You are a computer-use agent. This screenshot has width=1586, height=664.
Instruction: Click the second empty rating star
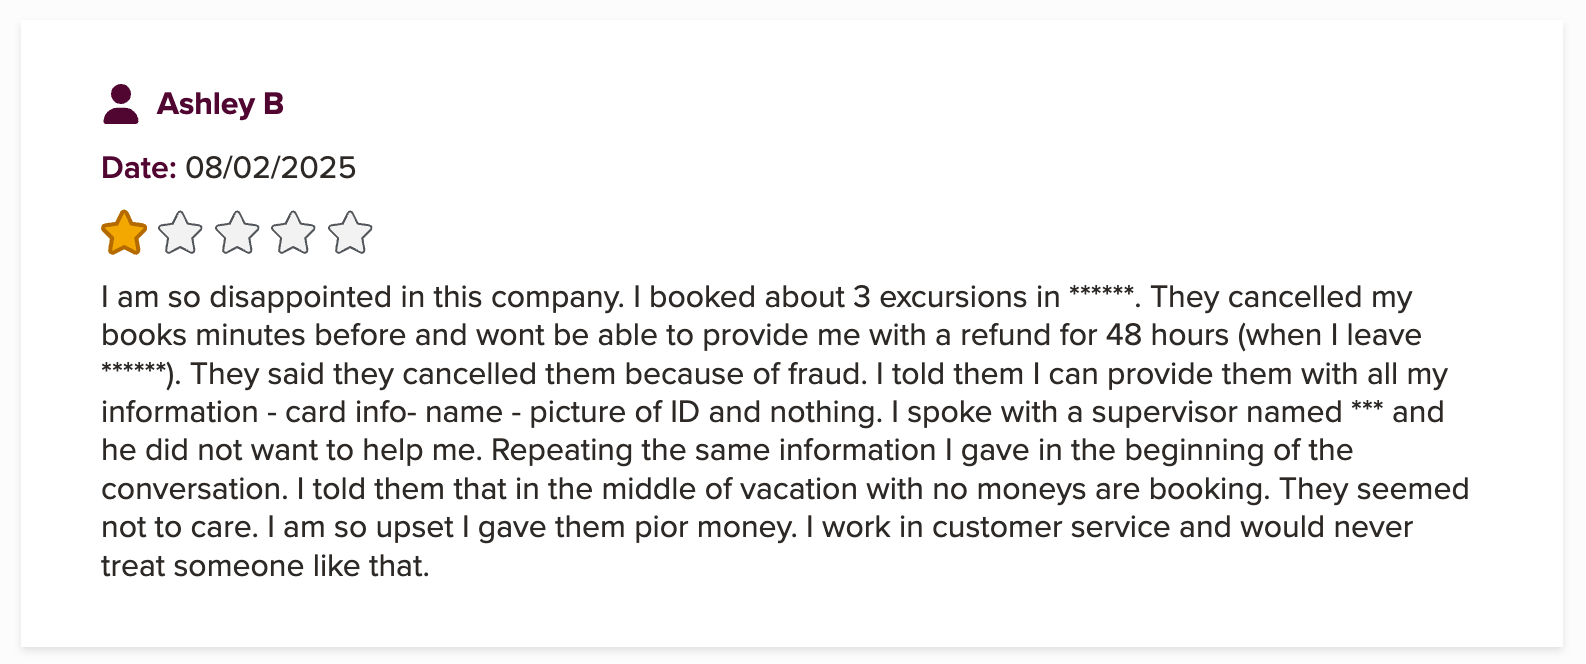(181, 234)
